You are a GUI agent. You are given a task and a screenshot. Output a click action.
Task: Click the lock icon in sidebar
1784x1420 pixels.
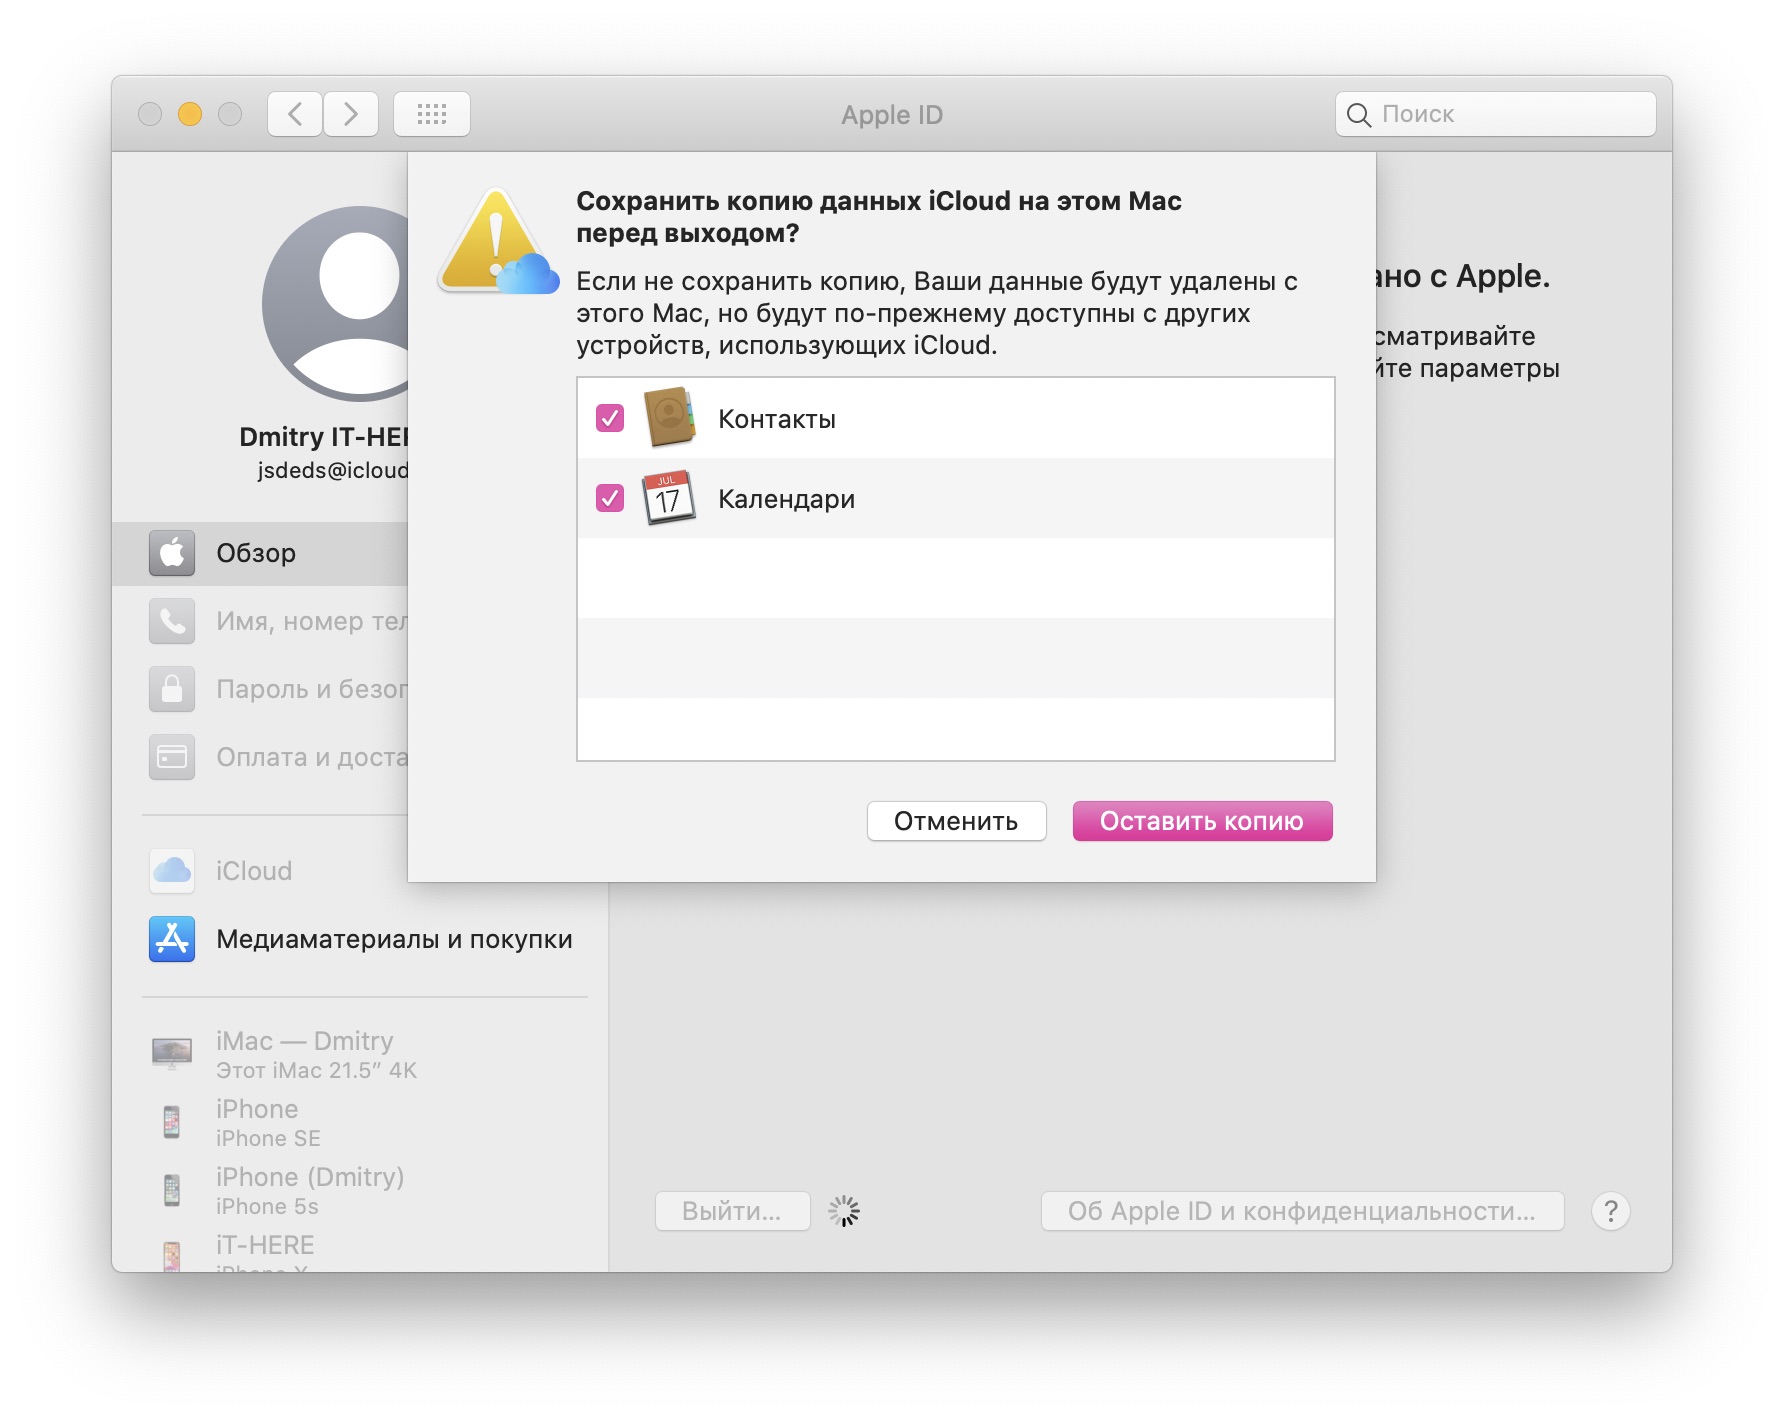coord(172,689)
